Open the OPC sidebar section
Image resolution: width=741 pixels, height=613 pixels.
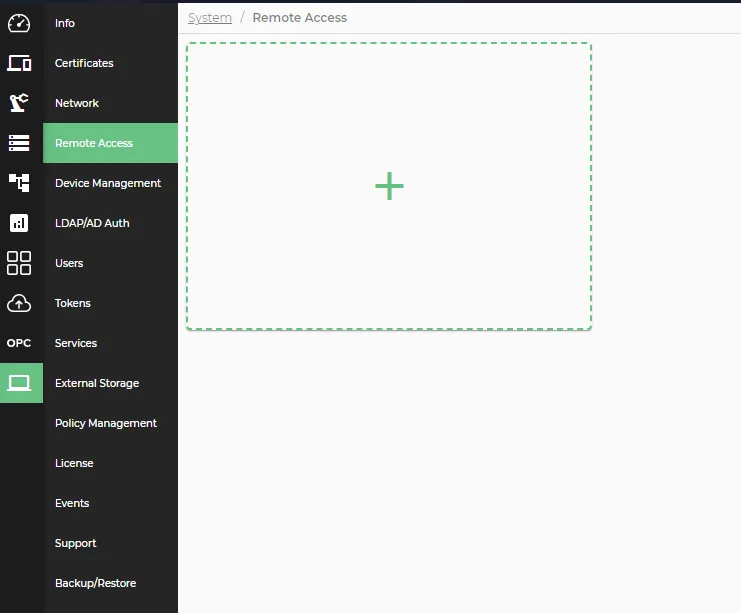[x=19, y=343]
